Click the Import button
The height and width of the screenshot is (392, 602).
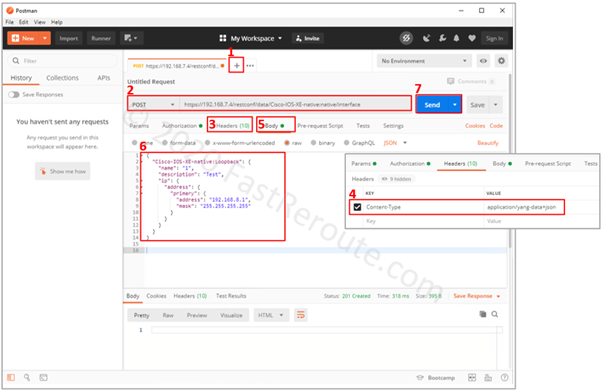[x=69, y=38]
